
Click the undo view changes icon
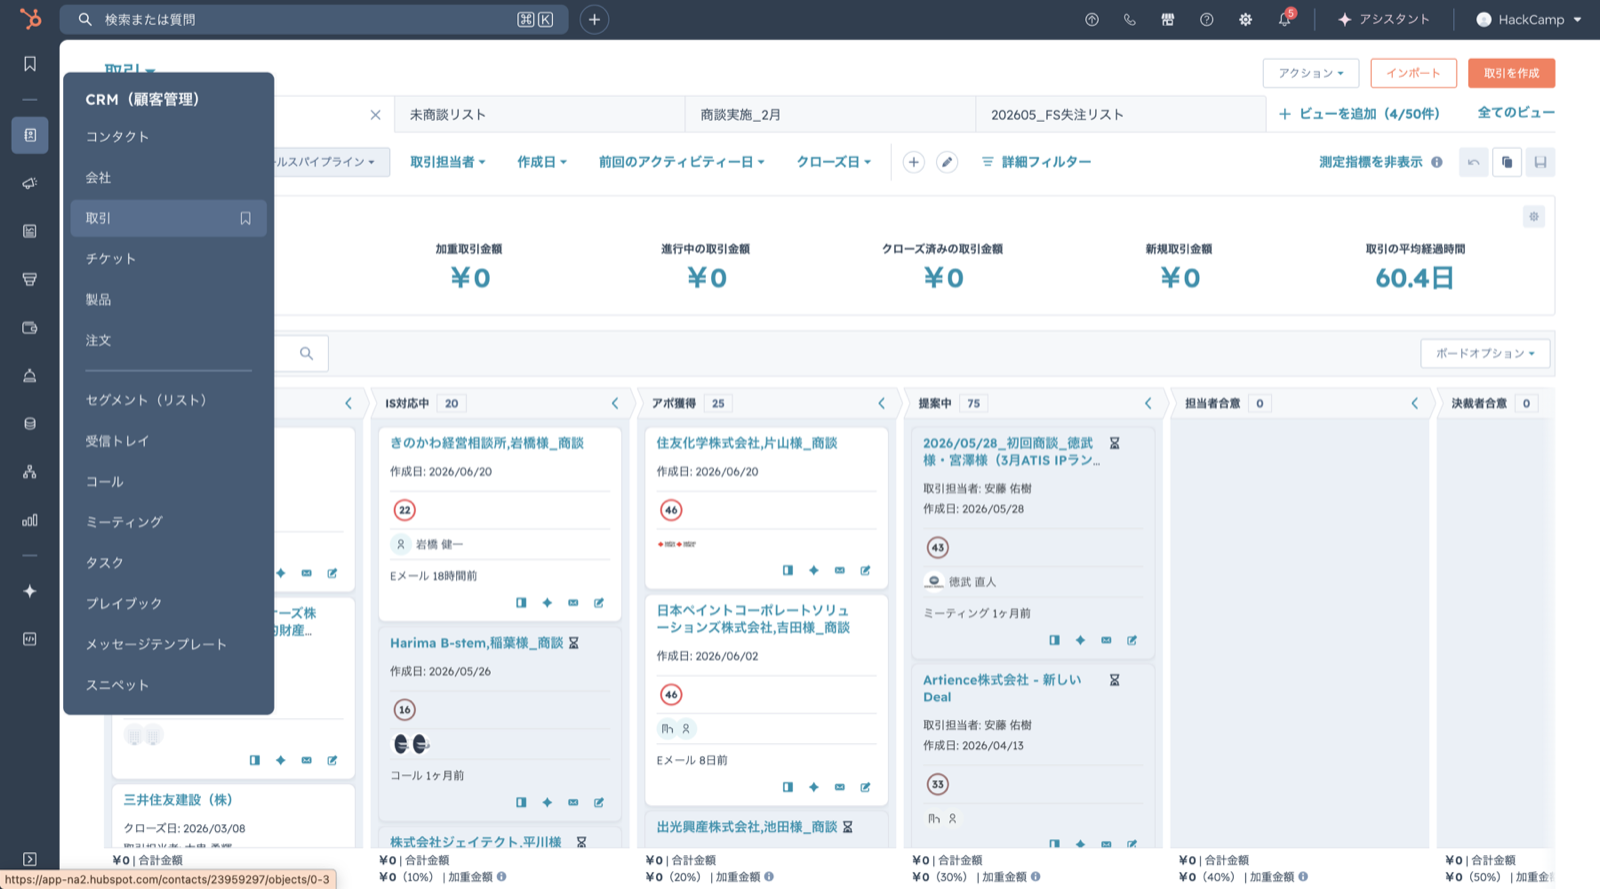click(1474, 162)
